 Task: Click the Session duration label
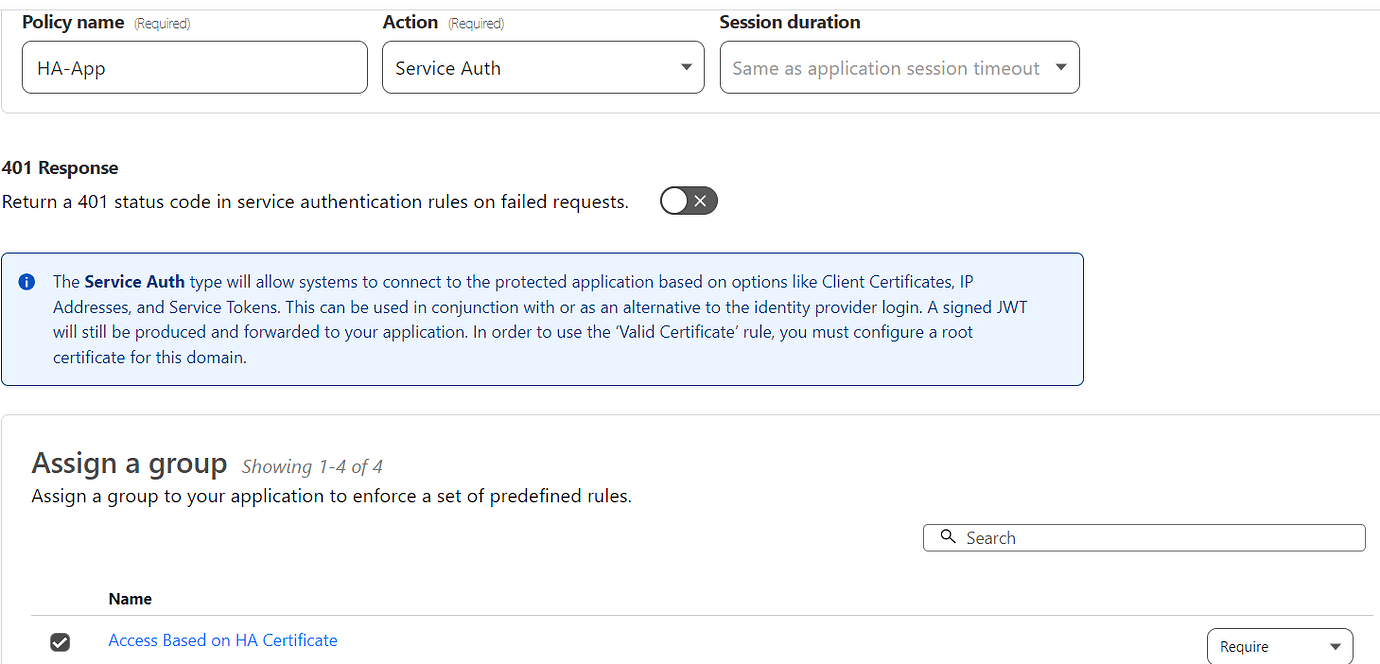tap(789, 22)
